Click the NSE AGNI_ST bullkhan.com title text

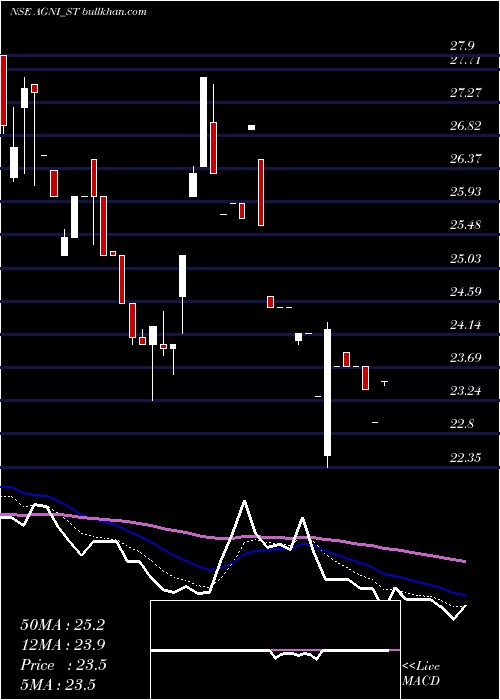click(78, 12)
